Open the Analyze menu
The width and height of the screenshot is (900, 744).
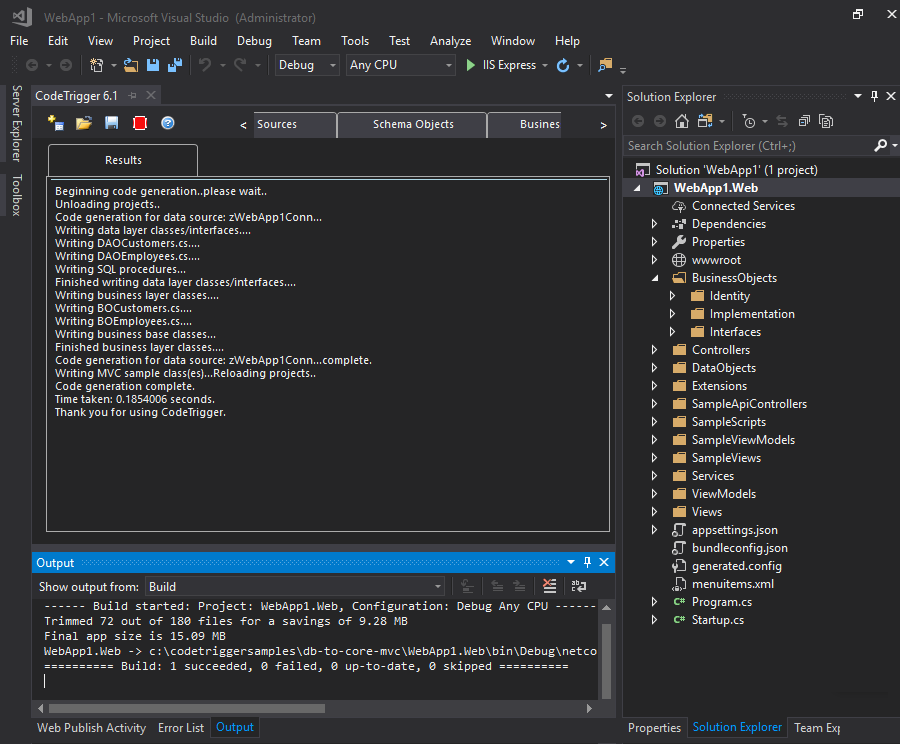(450, 41)
